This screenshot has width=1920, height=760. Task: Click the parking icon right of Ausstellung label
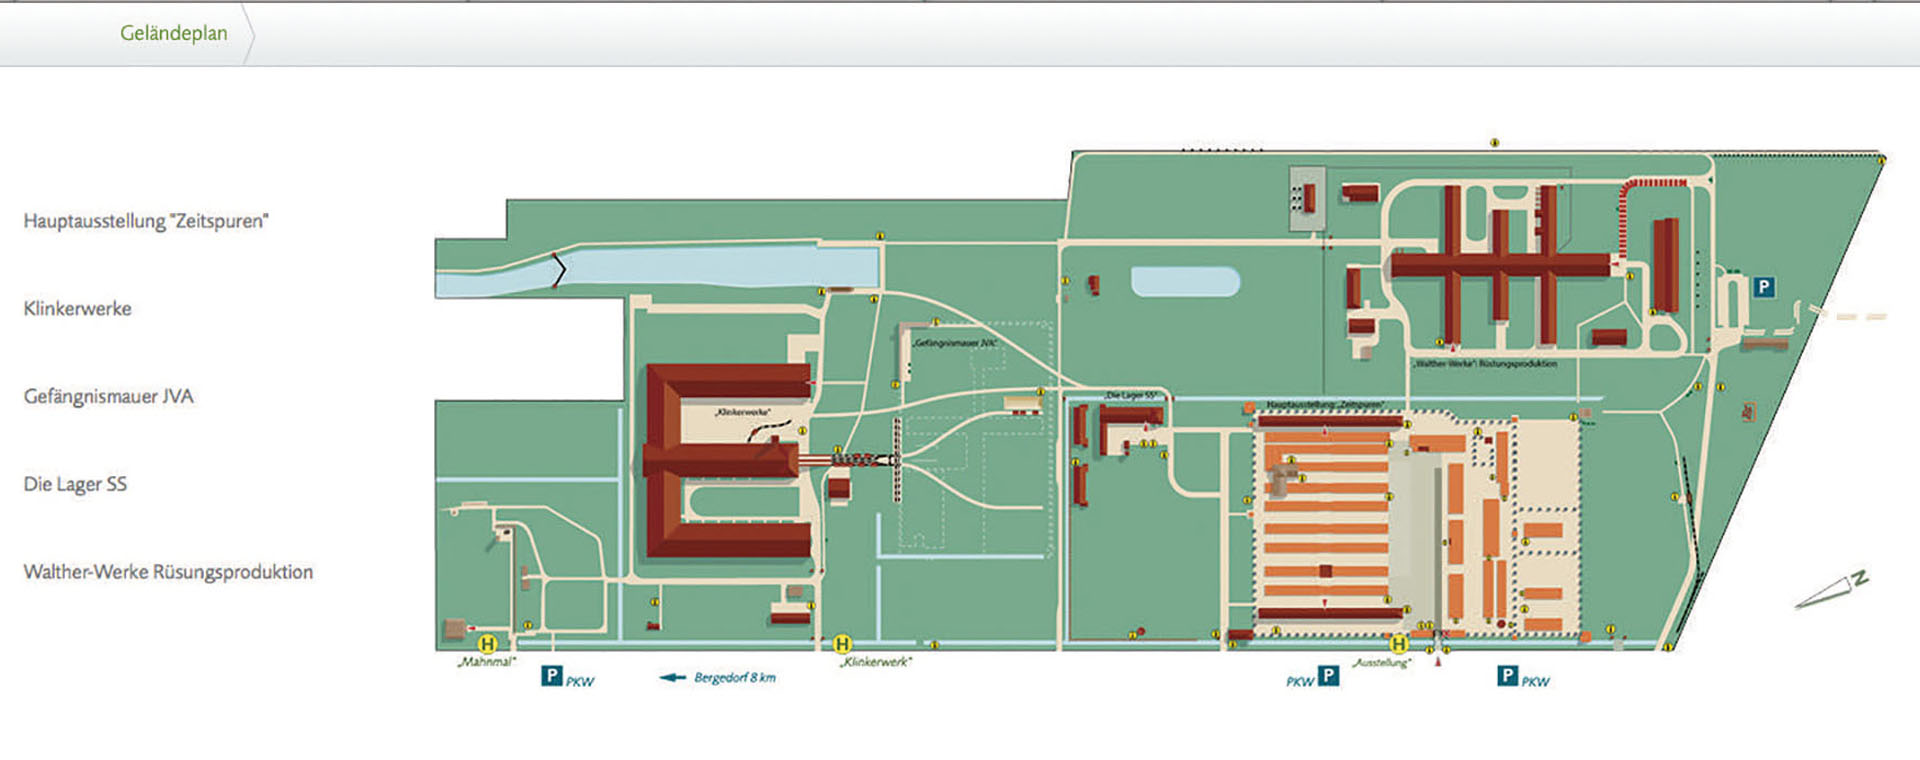(x=1507, y=676)
